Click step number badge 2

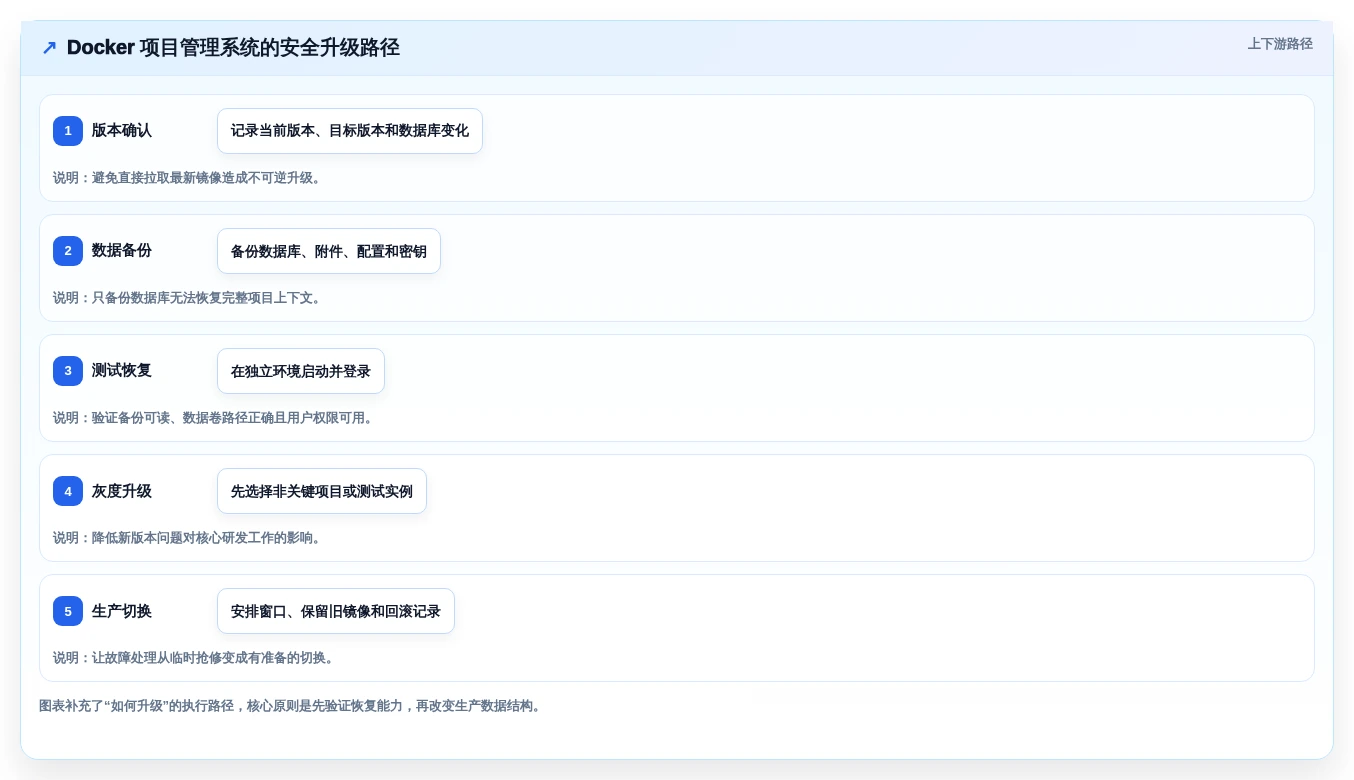(68, 251)
